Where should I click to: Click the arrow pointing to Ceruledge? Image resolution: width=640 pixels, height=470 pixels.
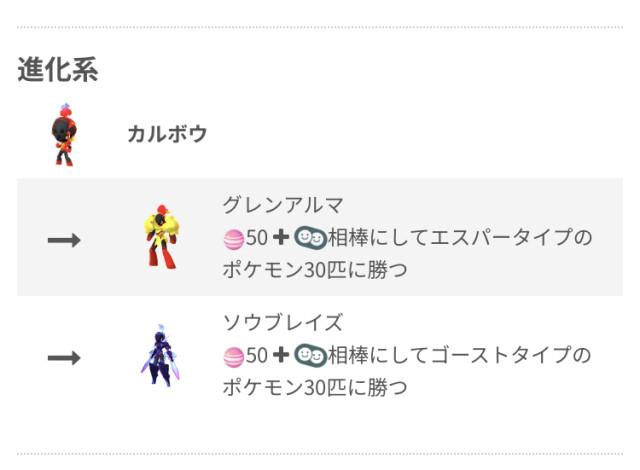[x=64, y=358]
